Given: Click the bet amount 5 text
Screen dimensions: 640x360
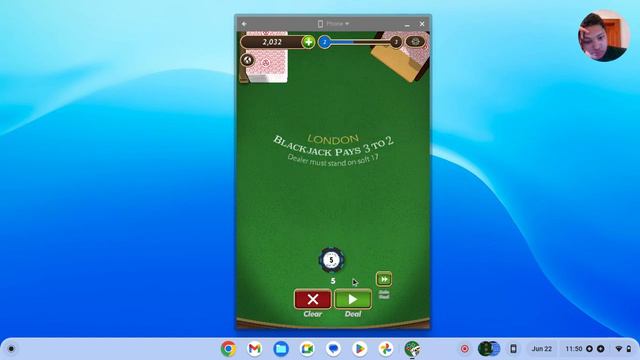Looking at the screenshot, I should click(x=333, y=281).
